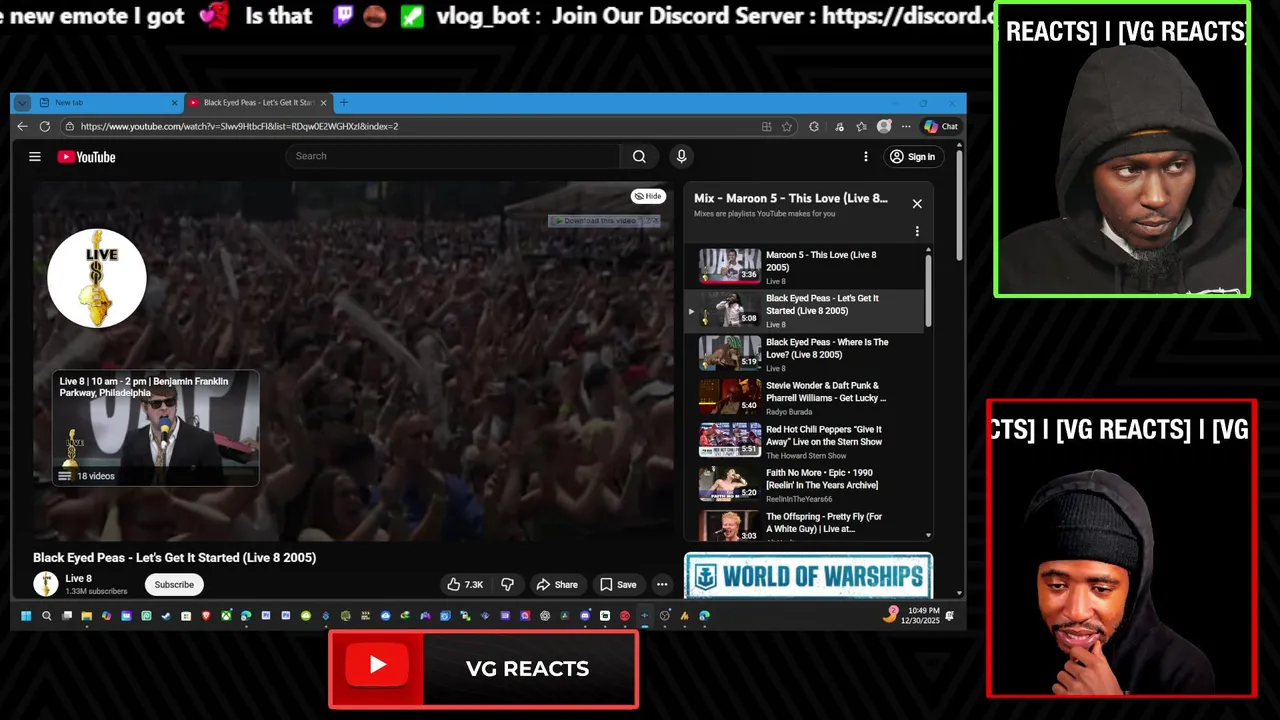Open the Live 8 playlist card with 18 videos
Viewport: 1280px width, 720px height.
point(156,428)
